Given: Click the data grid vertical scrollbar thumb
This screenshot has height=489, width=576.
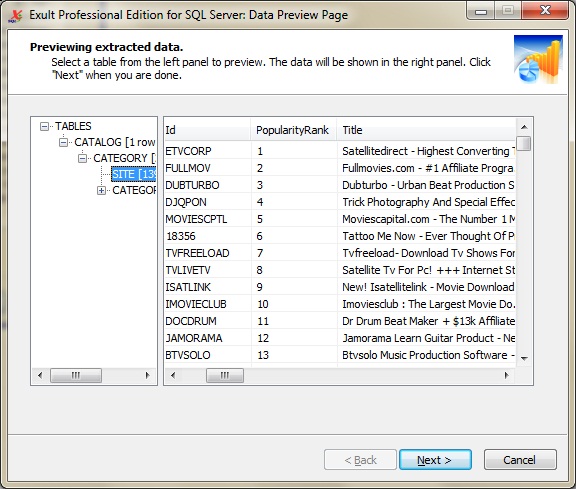Looking at the screenshot, I should [524, 143].
